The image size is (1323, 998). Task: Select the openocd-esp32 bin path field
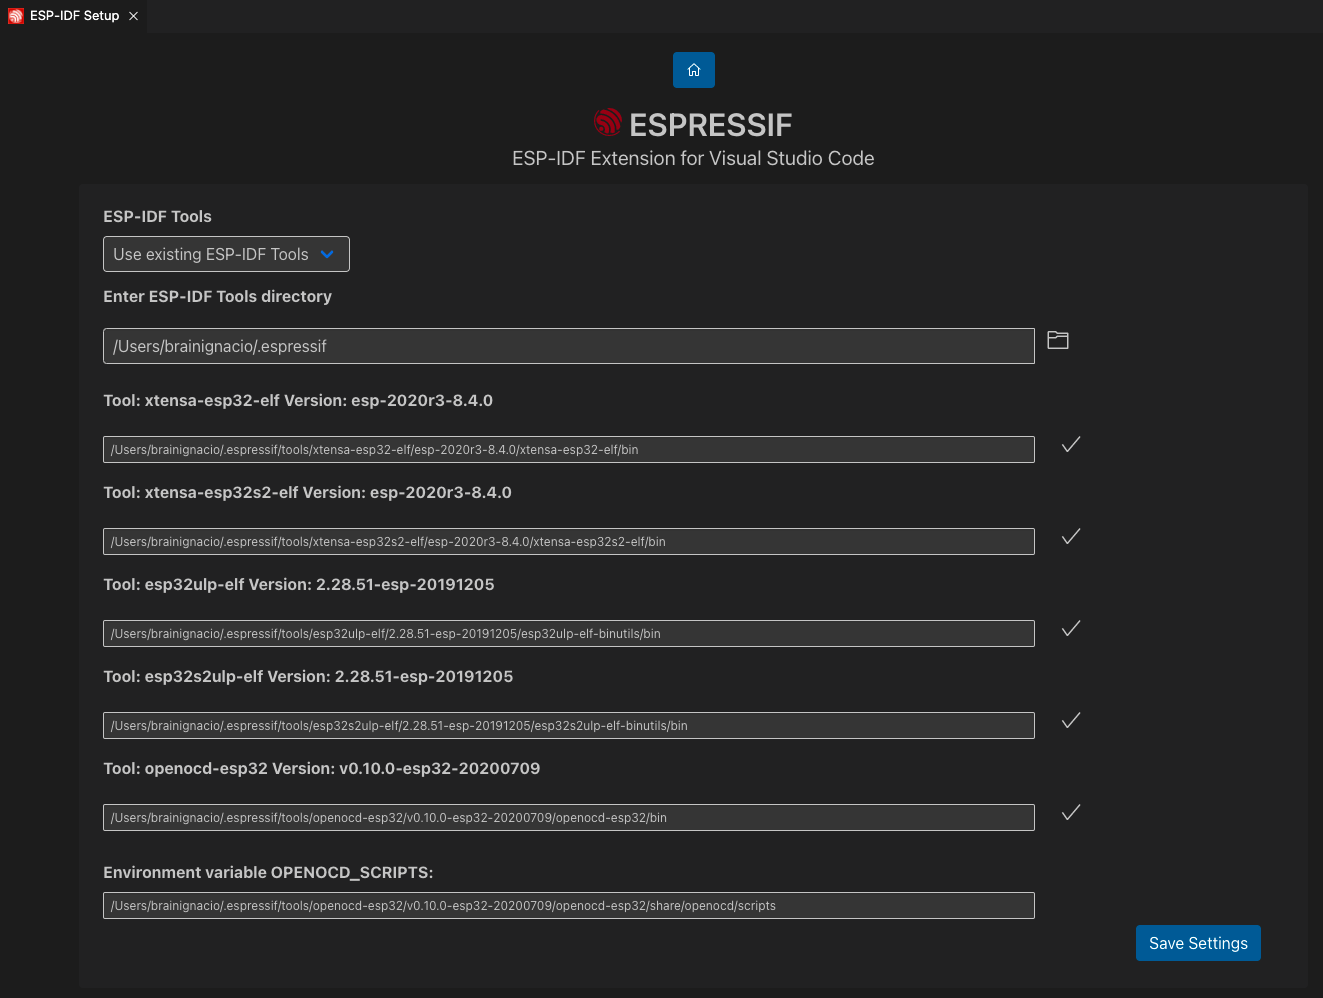pos(568,817)
